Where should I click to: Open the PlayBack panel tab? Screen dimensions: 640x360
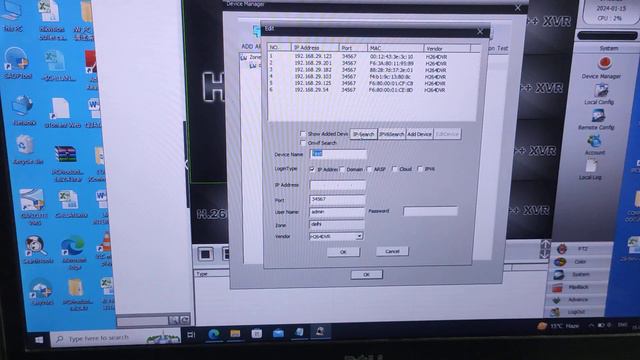578,287
